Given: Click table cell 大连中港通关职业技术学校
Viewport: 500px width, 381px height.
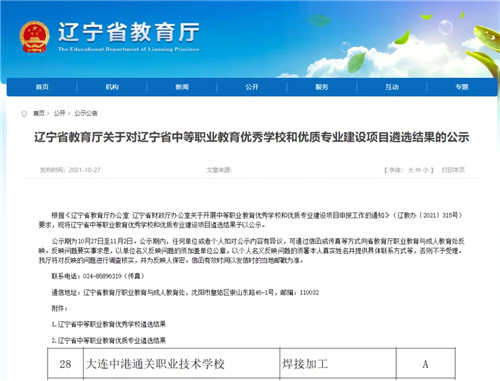Looking at the screenshot, I should [x=181, y=364].
